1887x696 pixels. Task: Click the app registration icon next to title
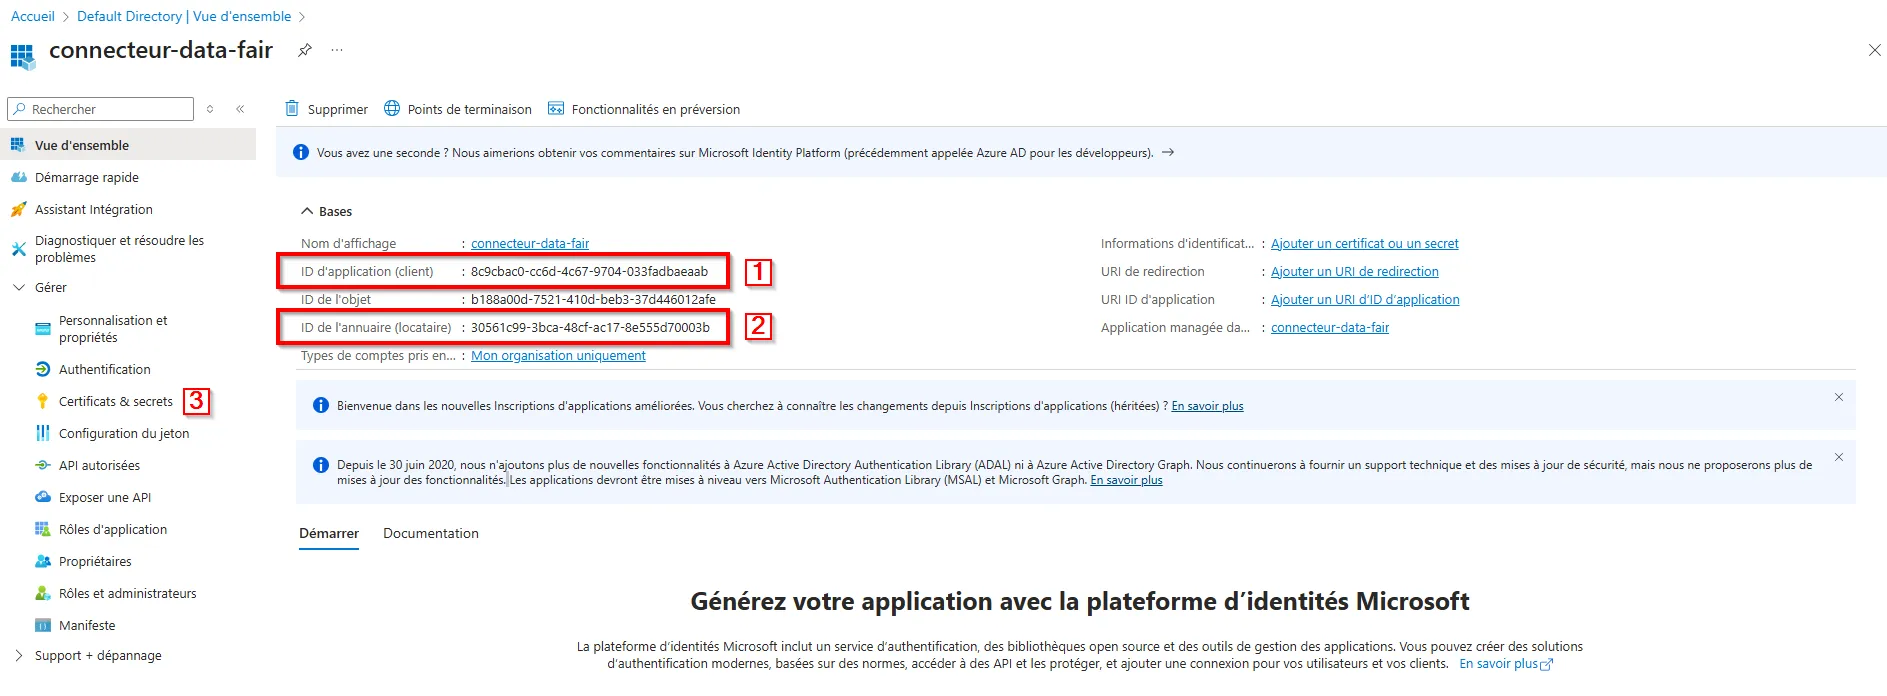[x=22, y=56]
